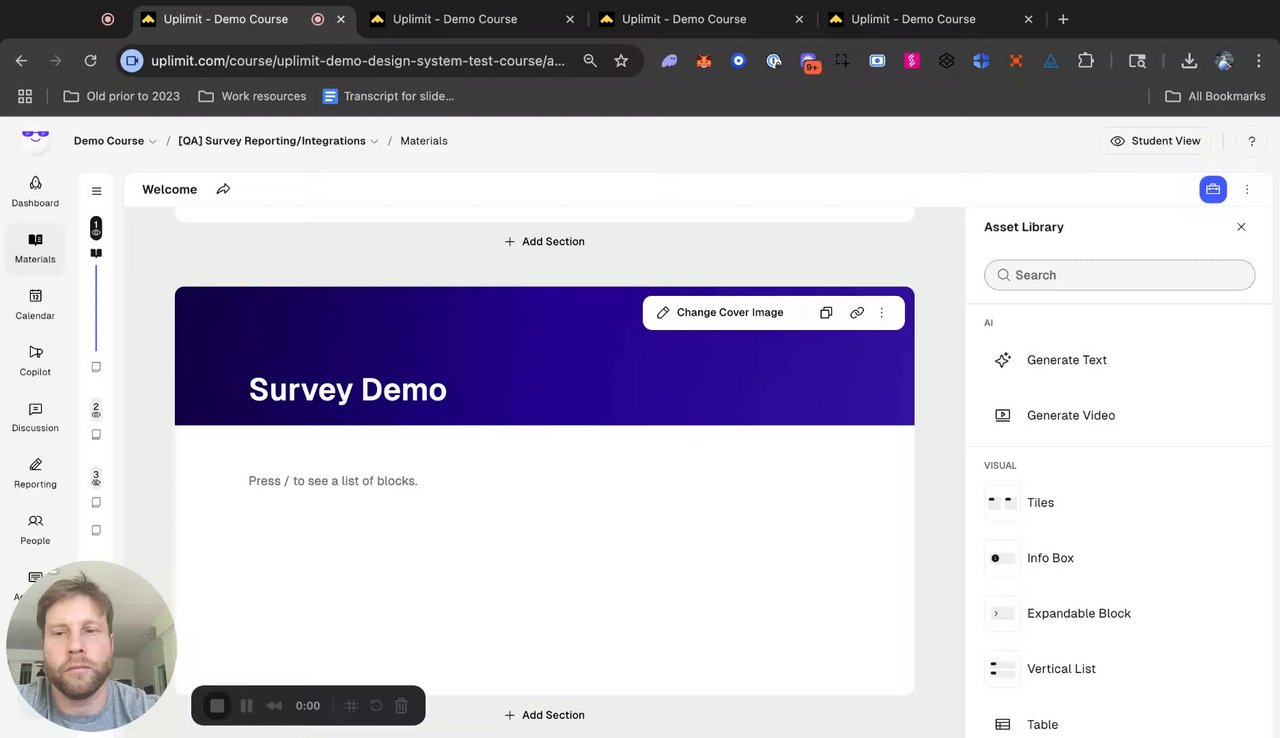Select the page icon below the blue outline line
1280x738 pixels.
[96, 367]
